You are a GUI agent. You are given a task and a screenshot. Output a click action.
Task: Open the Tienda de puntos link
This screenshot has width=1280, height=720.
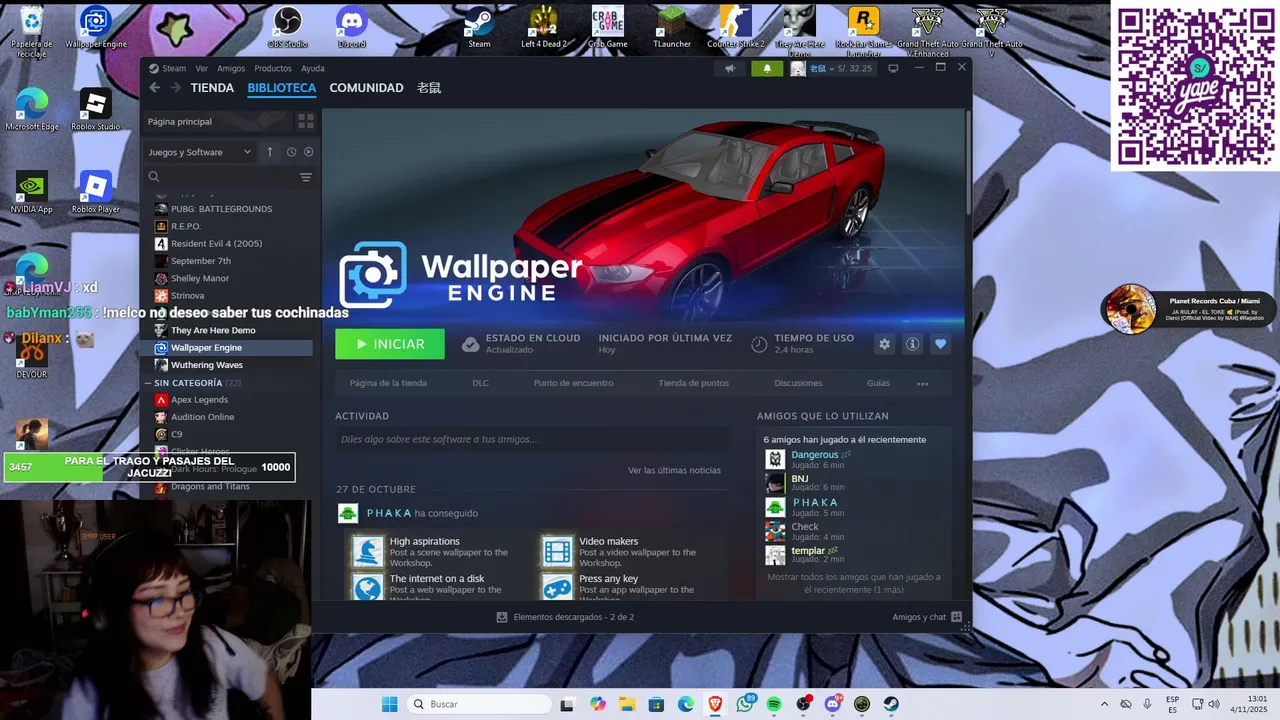point(693,383)
